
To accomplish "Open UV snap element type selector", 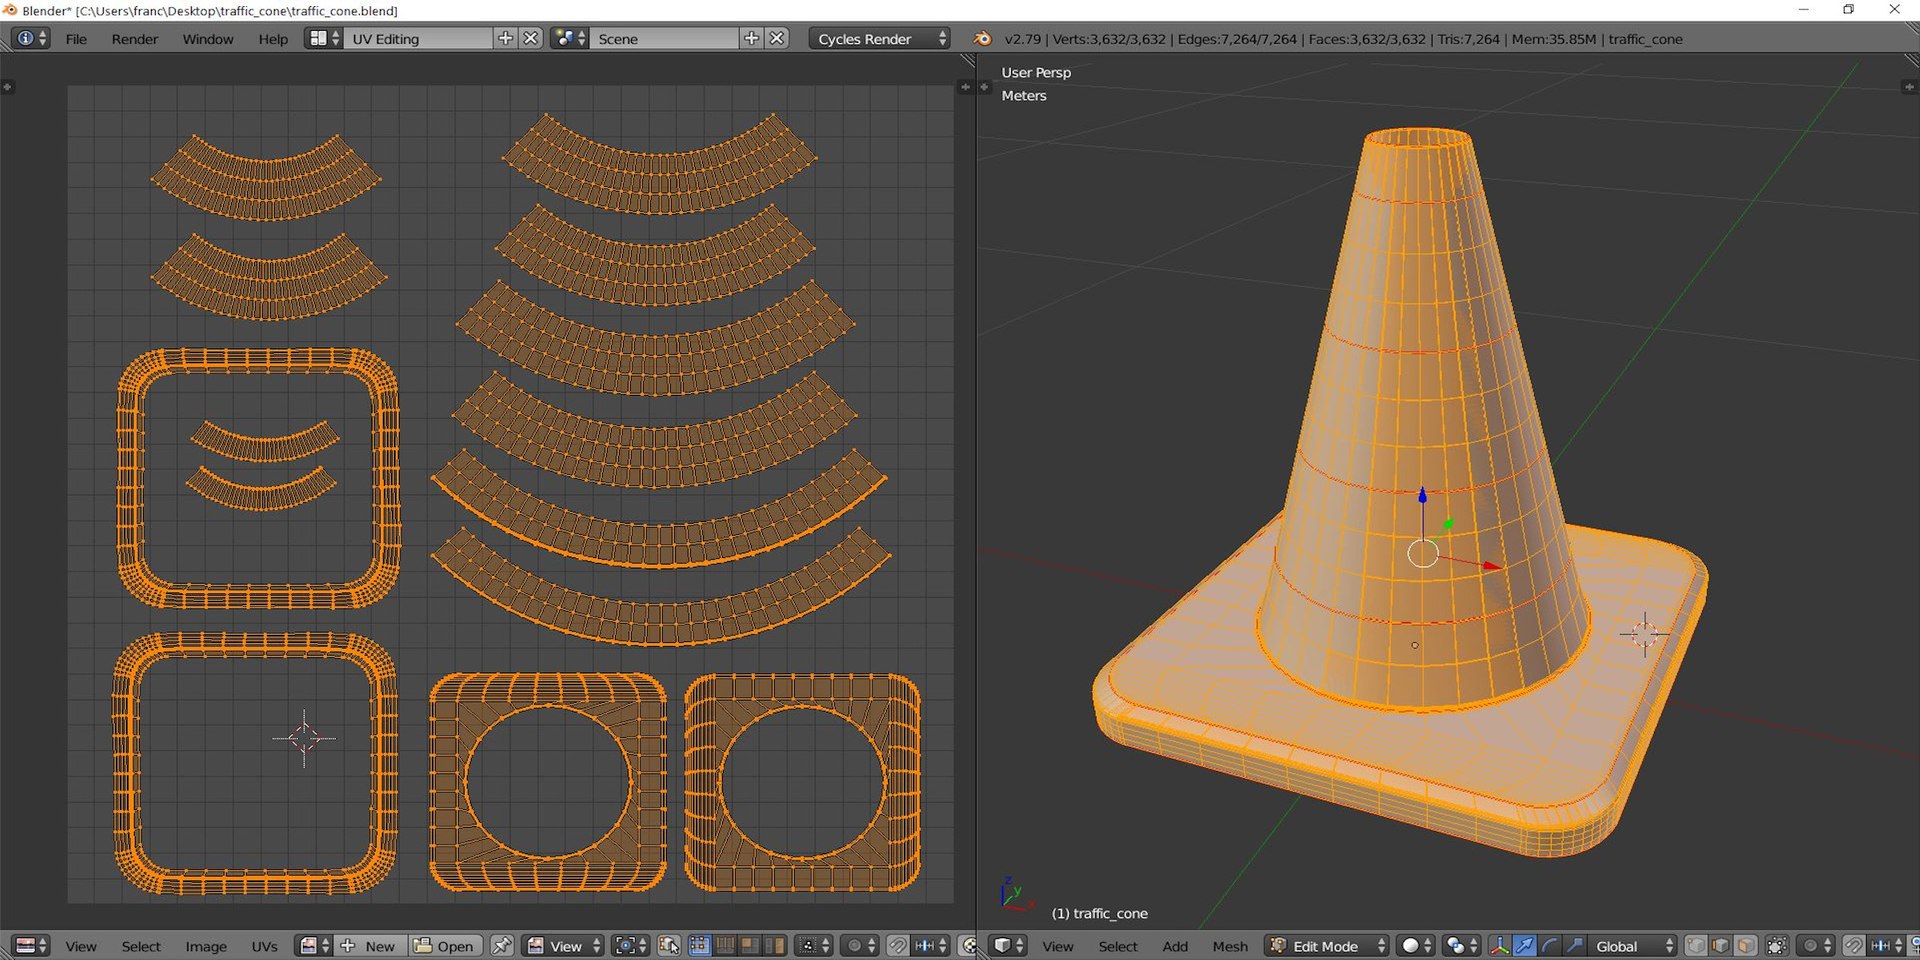I will coord(930,945).
